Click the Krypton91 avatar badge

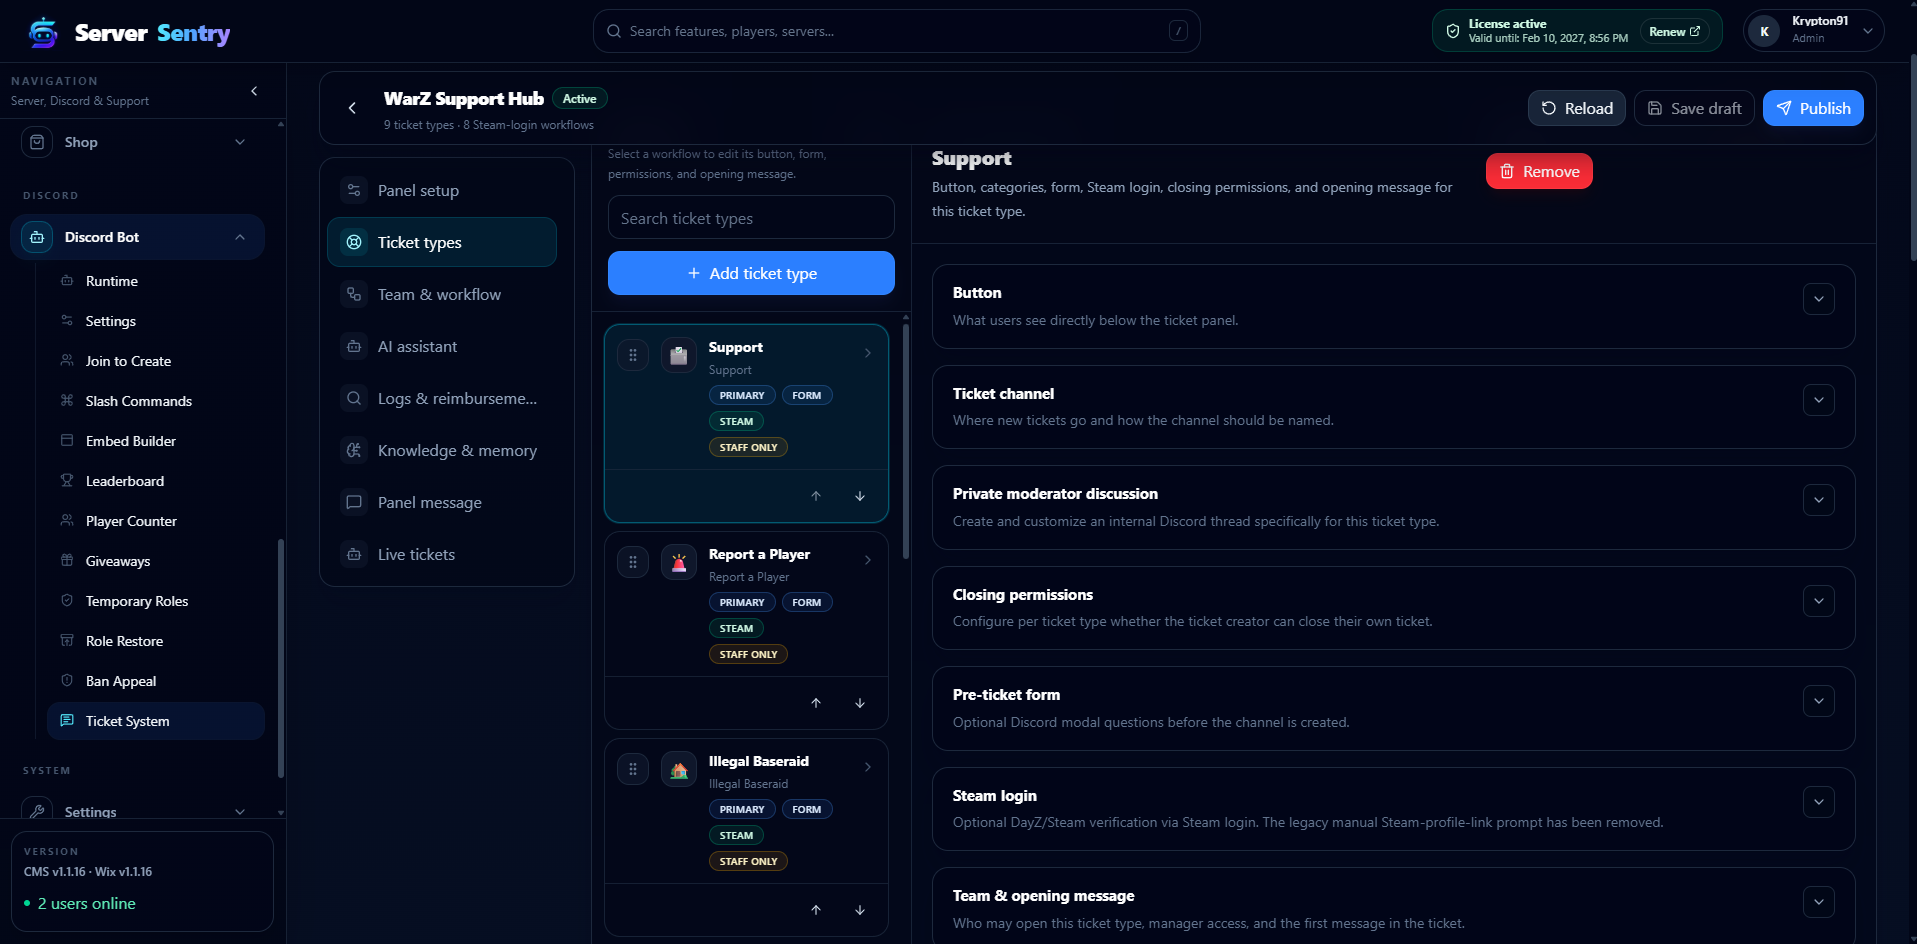pos(1765,31)
